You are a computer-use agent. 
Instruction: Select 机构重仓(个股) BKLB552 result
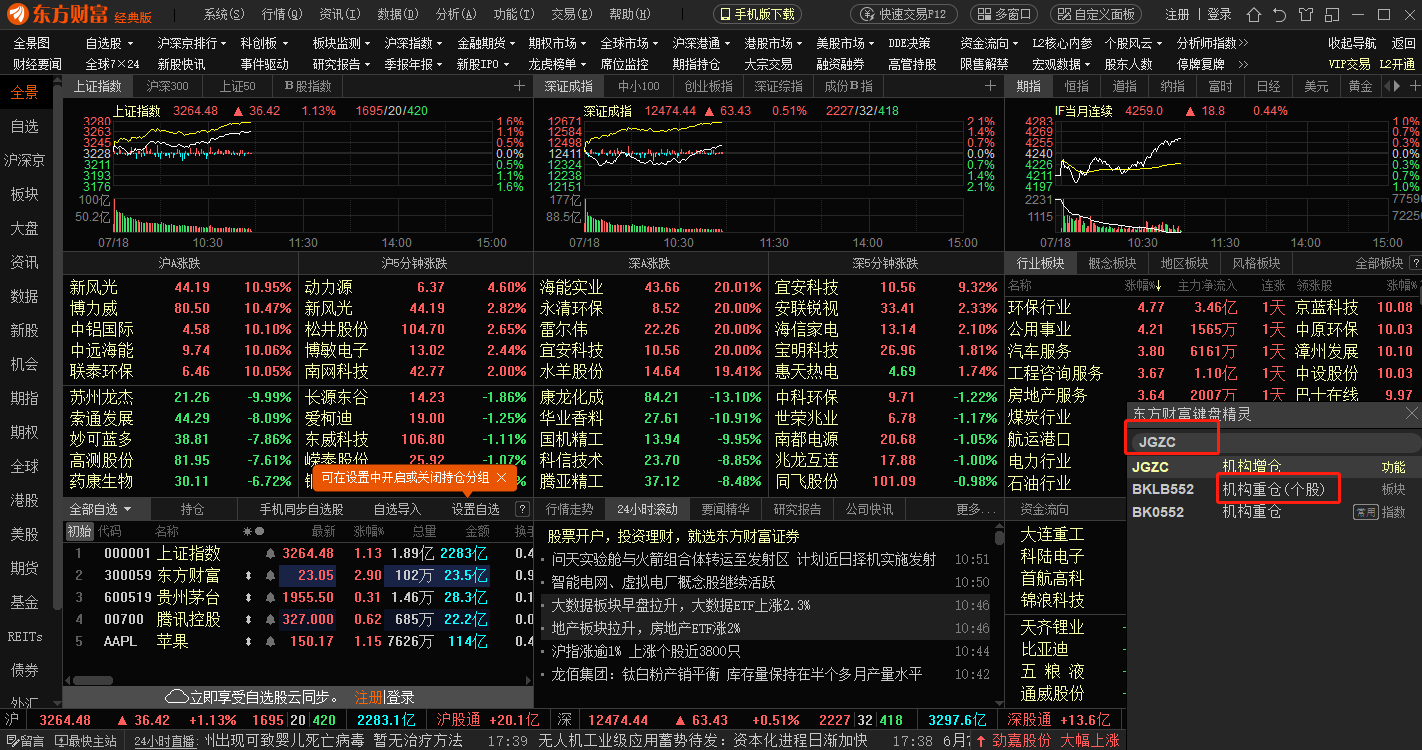(1273, 489)
